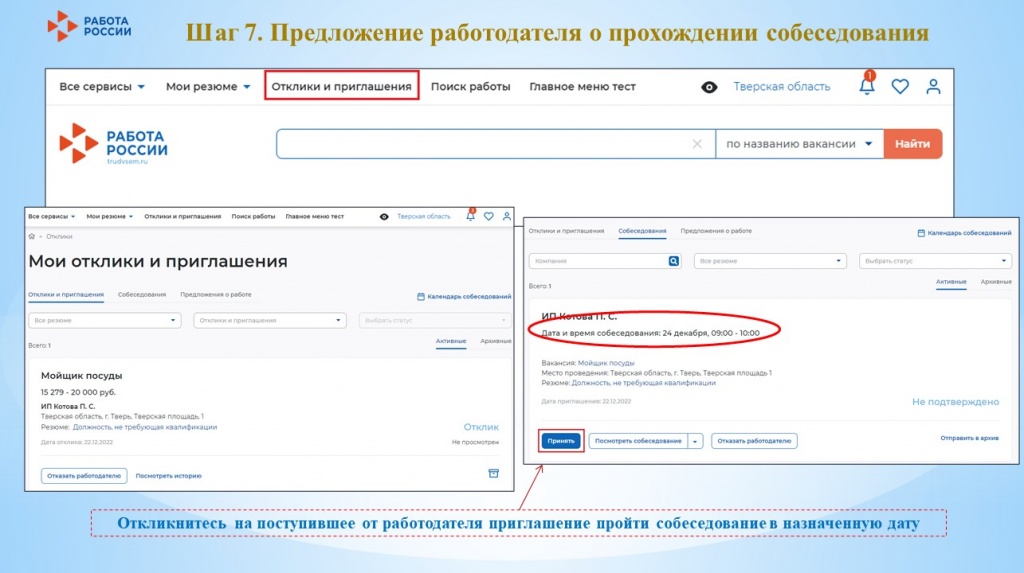Open the Мойщик посуды vacancy link in the right panel
Viewport: 1024px width, 573px height.
coord(606,363)
